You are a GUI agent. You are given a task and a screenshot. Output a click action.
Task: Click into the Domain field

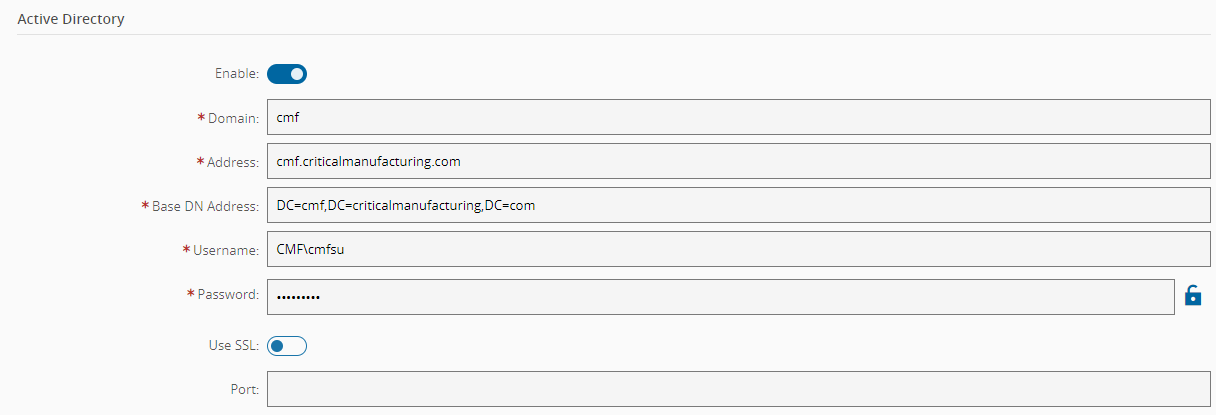click(739, 117)
